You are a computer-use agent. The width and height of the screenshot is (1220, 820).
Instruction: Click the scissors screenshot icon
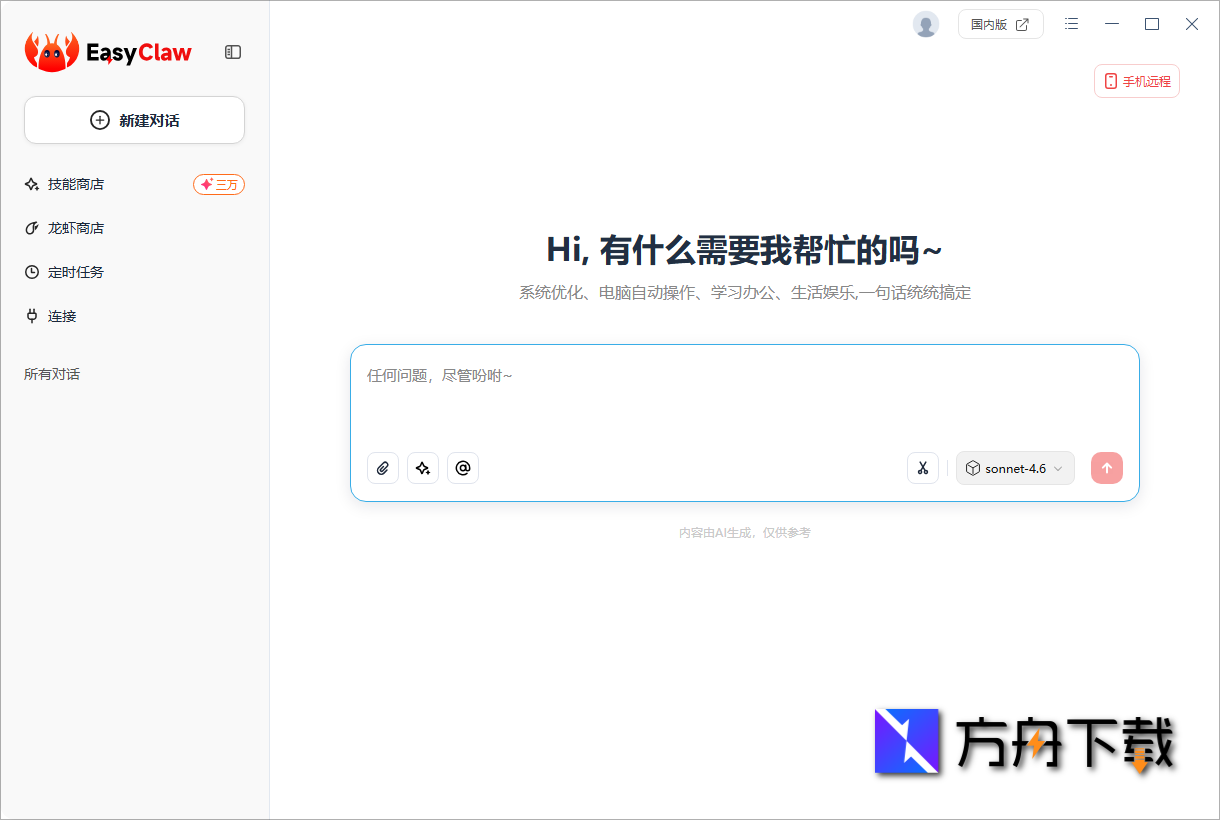(923, 468)
